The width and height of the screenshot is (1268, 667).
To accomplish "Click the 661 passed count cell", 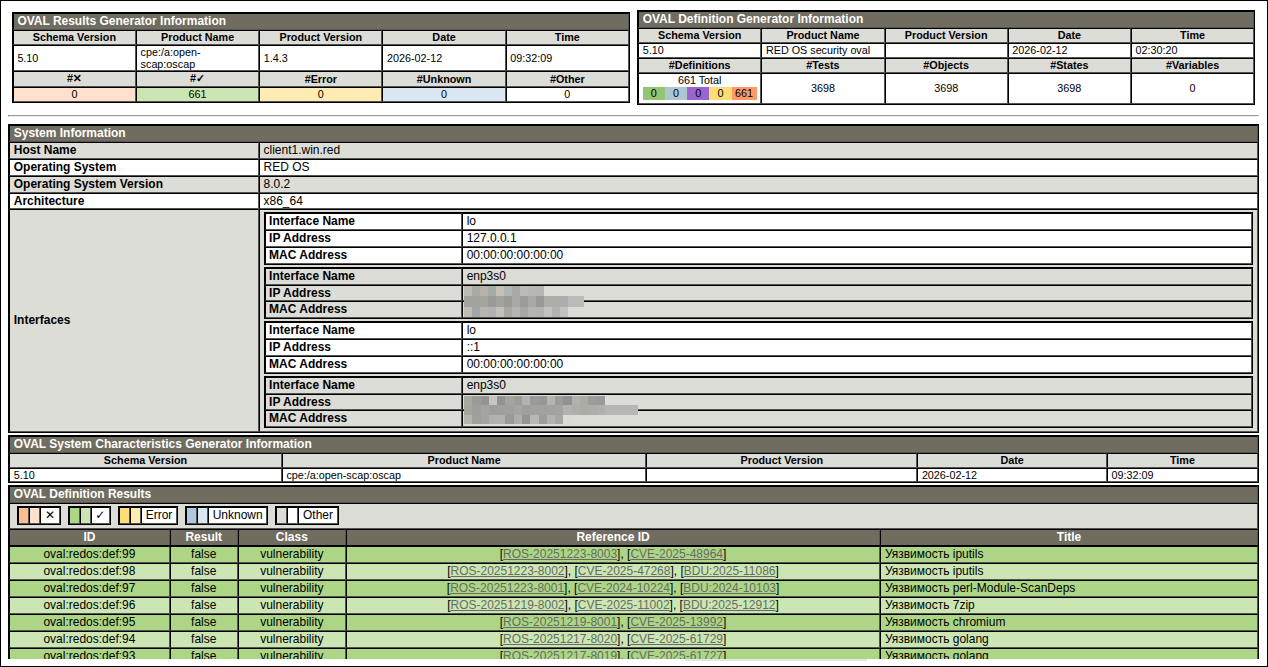I will [197, 95].
